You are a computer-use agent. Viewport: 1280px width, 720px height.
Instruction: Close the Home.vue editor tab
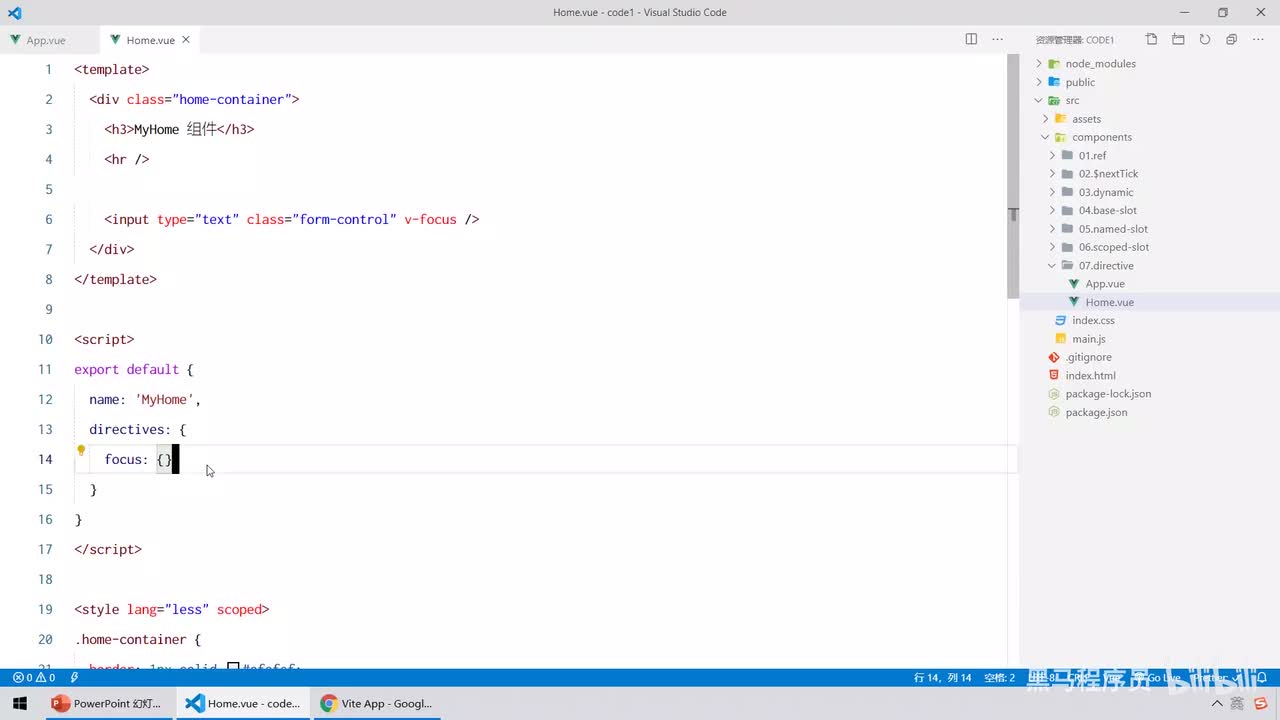point(186,40)
